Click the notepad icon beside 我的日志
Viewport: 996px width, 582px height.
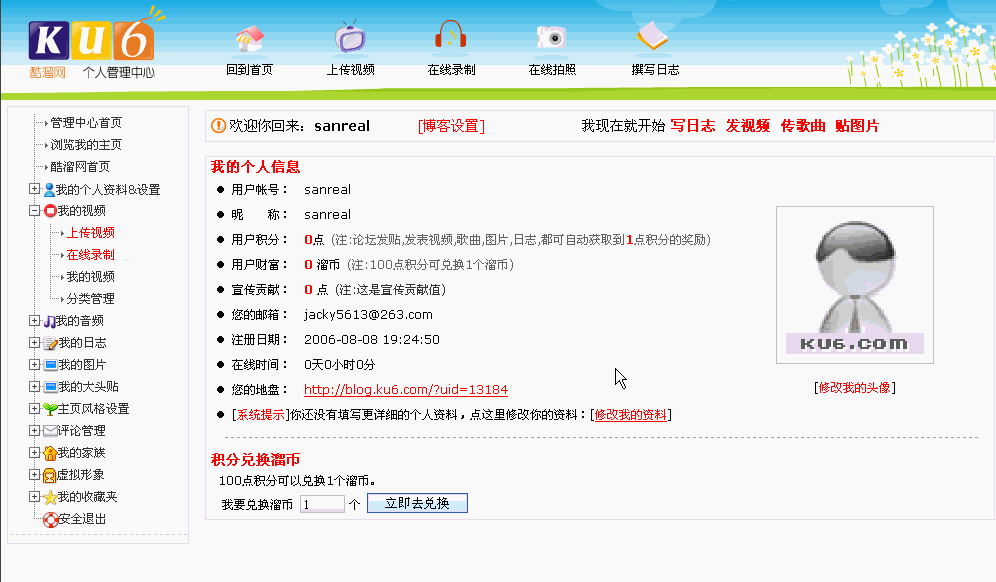(50, 343)
